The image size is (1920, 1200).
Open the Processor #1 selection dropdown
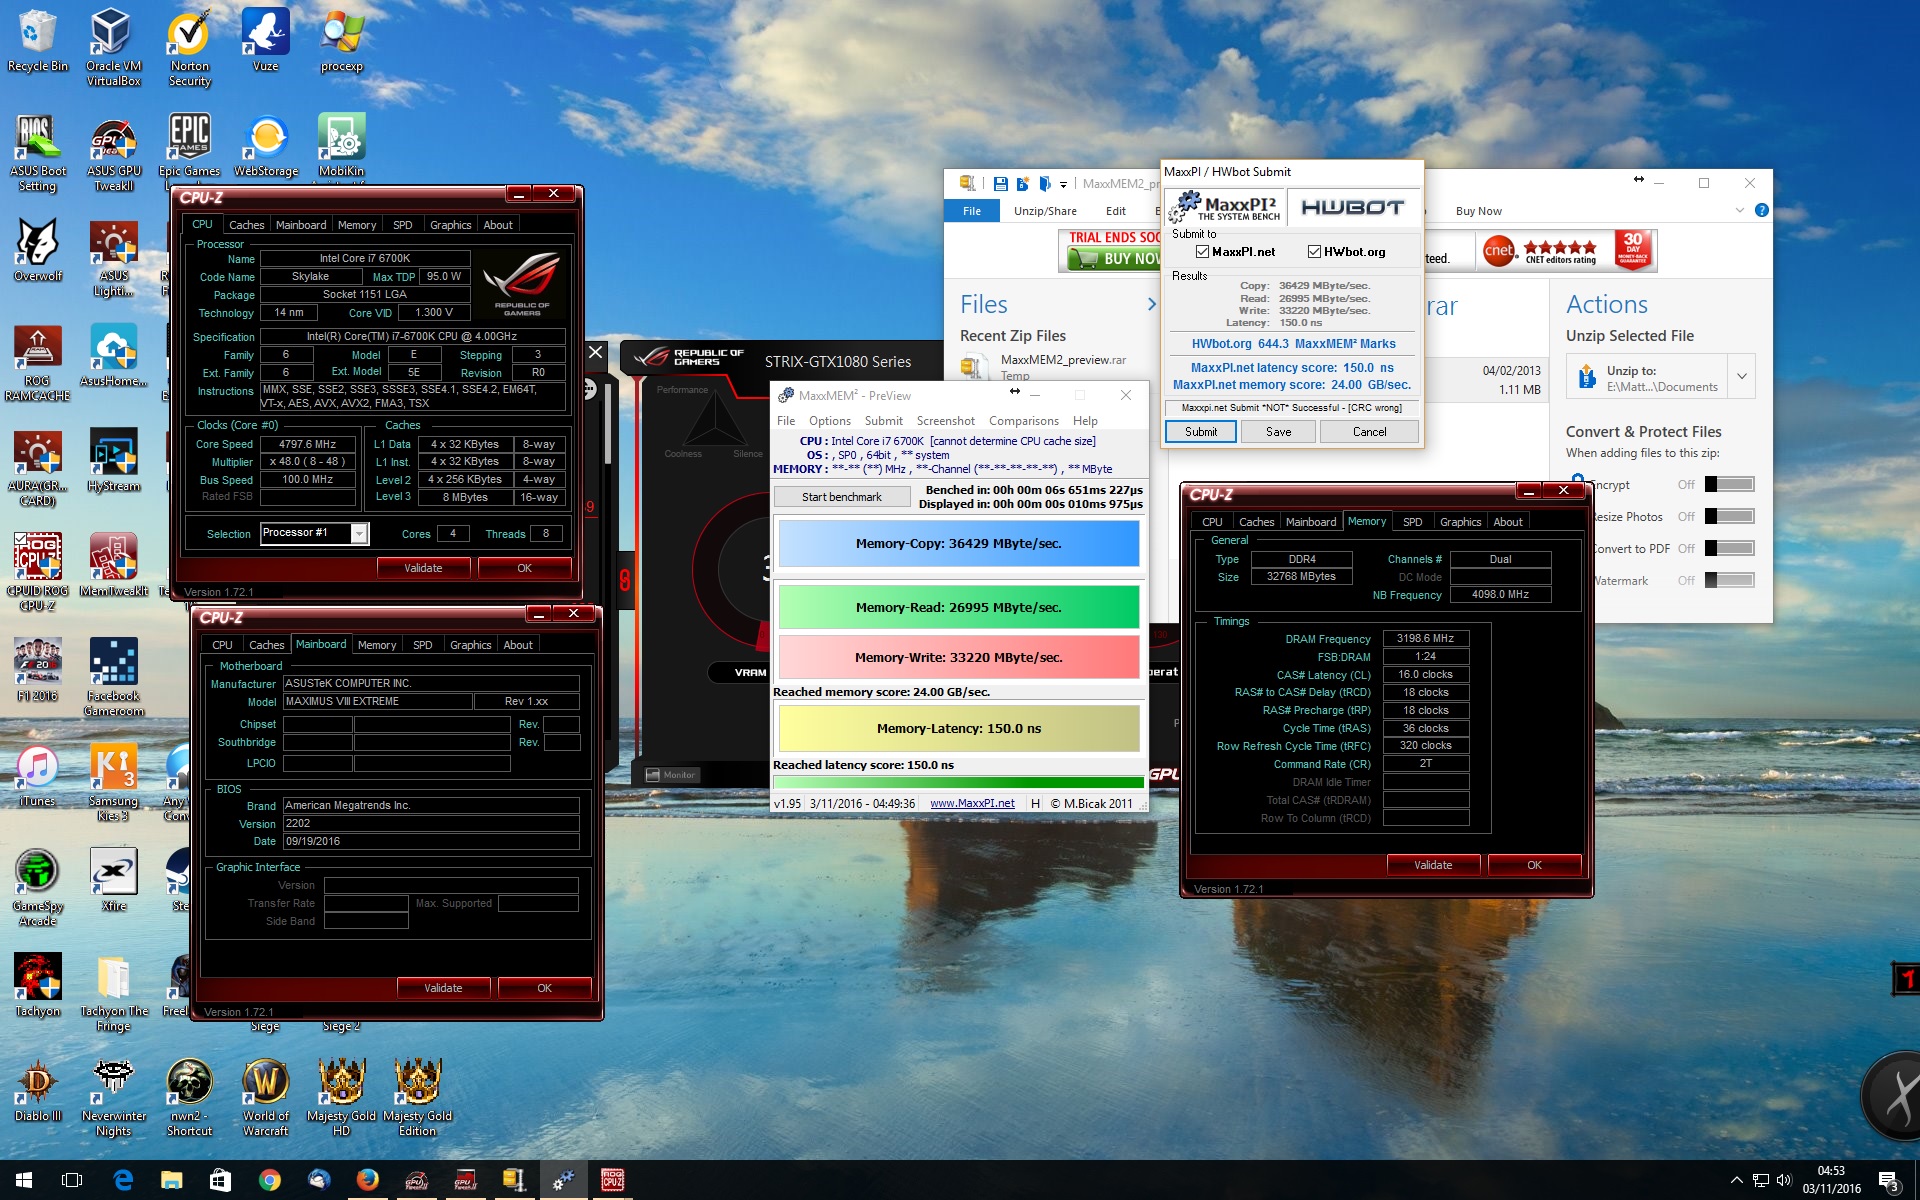point(358,534)
